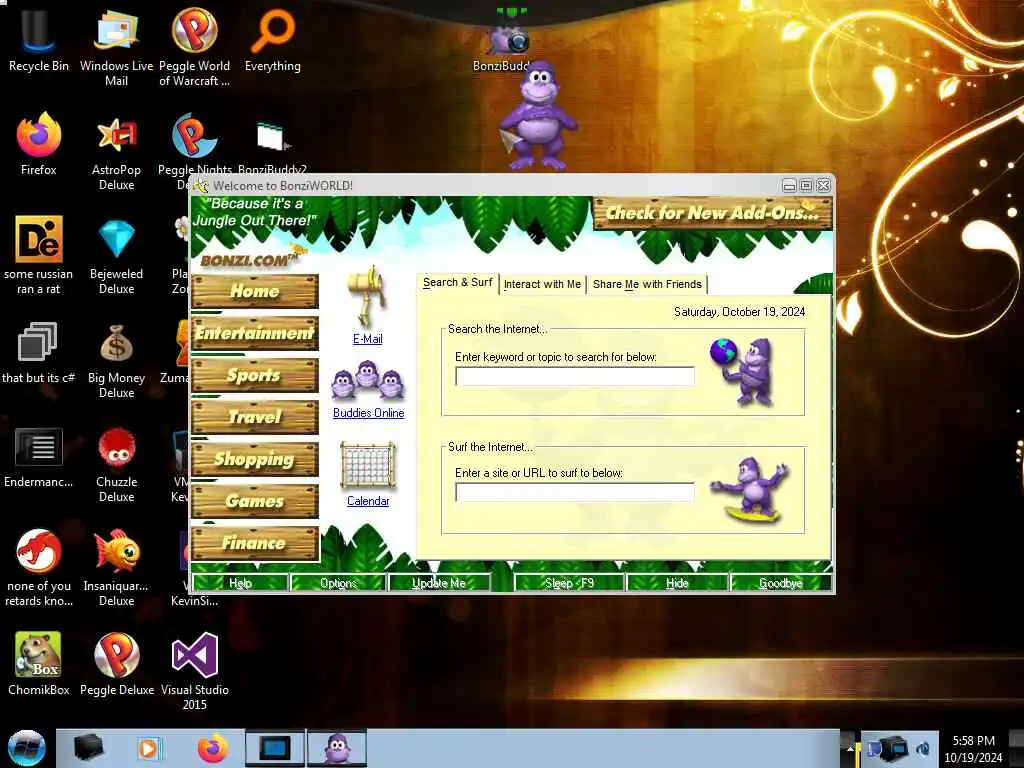Click the taskbar clock showing 5:58 PM
This screenshot has width=1024, height=768.
[x=973, y=748]
